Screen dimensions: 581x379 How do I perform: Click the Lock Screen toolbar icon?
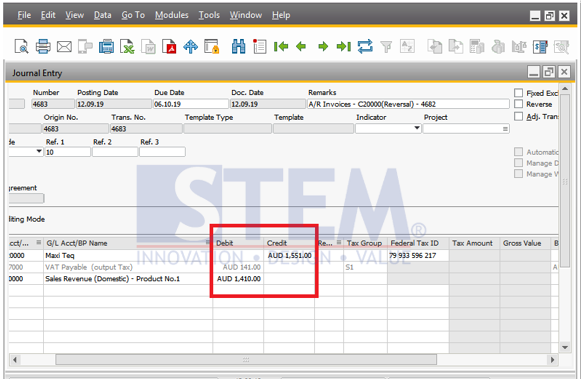212,47
